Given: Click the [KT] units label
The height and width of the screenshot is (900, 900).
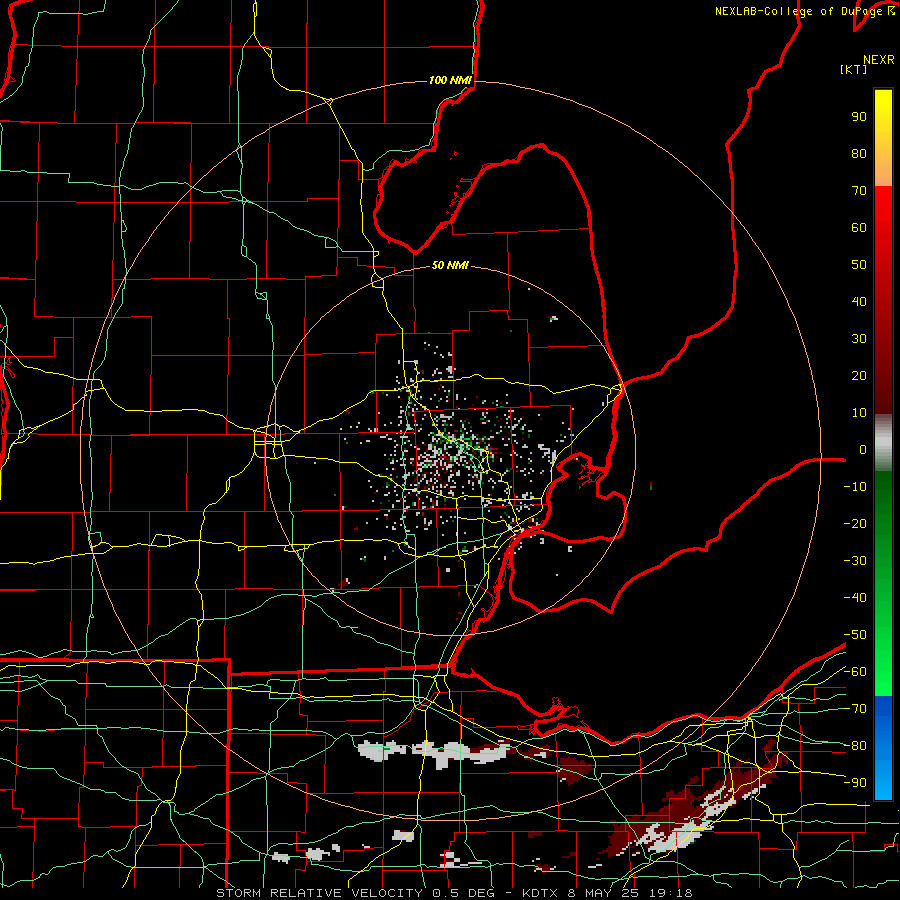Looking at the screenshot, I should [854, 69].
